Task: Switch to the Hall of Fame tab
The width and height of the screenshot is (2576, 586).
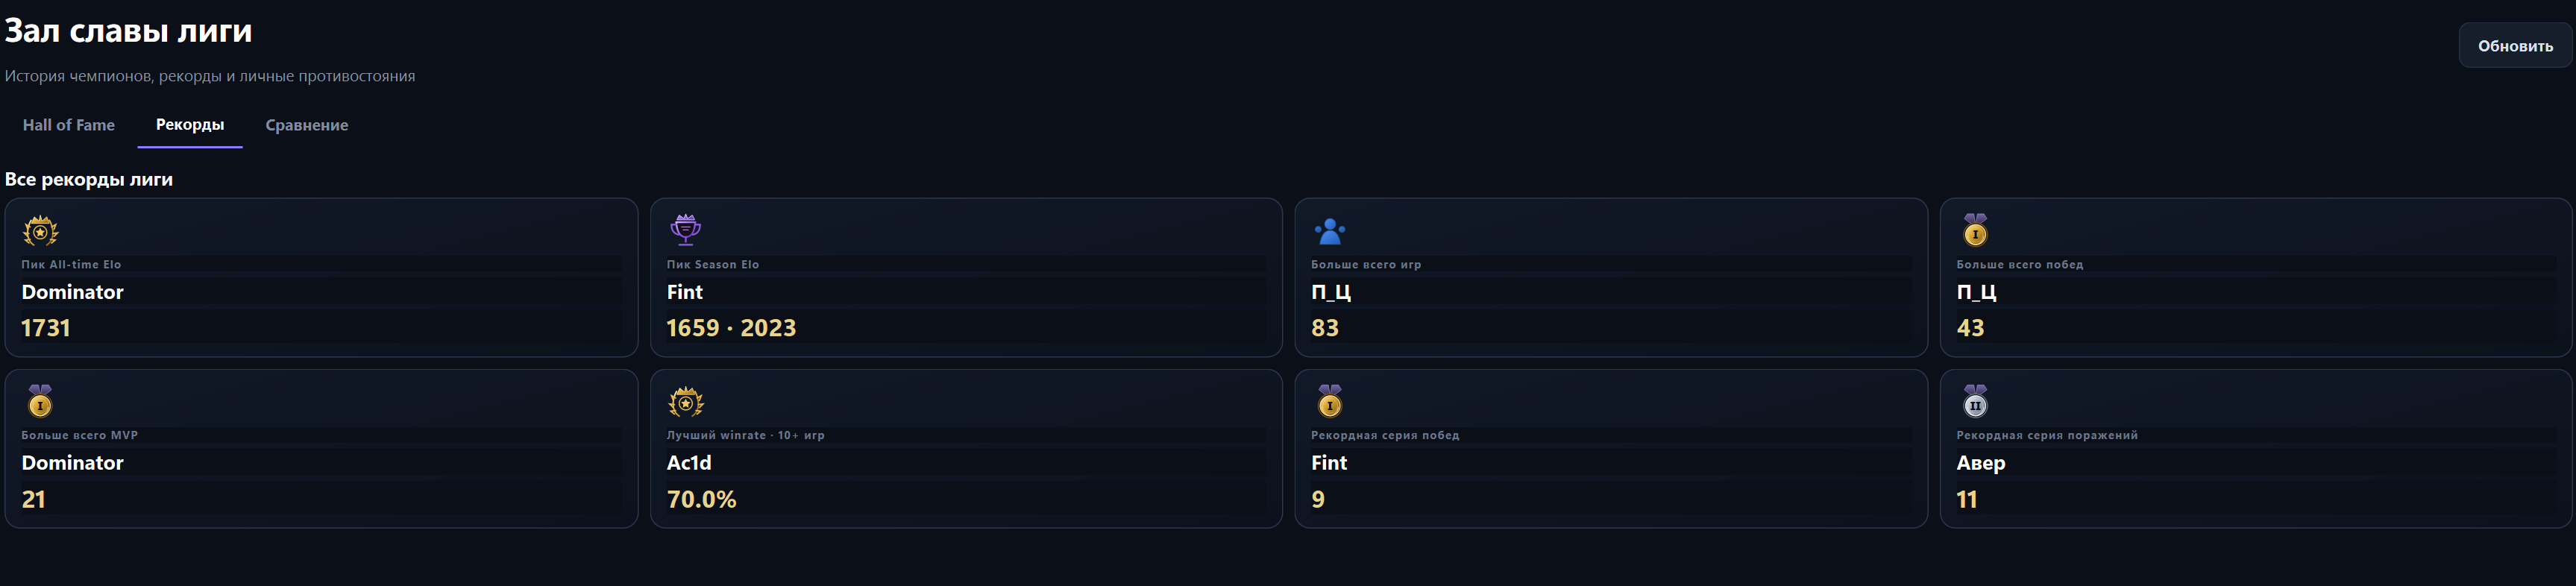Action: (x=69, y=125)
